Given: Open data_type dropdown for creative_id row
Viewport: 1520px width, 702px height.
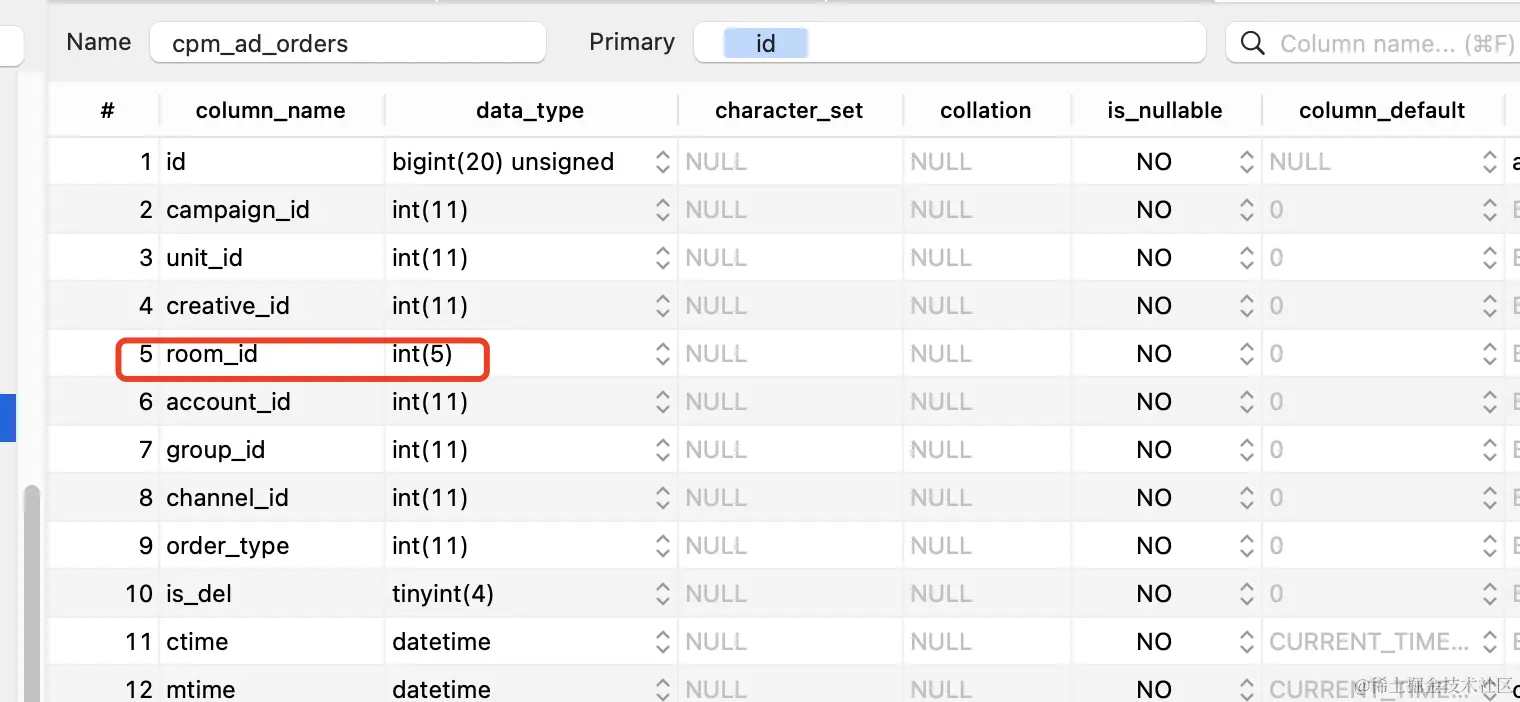Looking at the screenshot, I should (662, 306).
